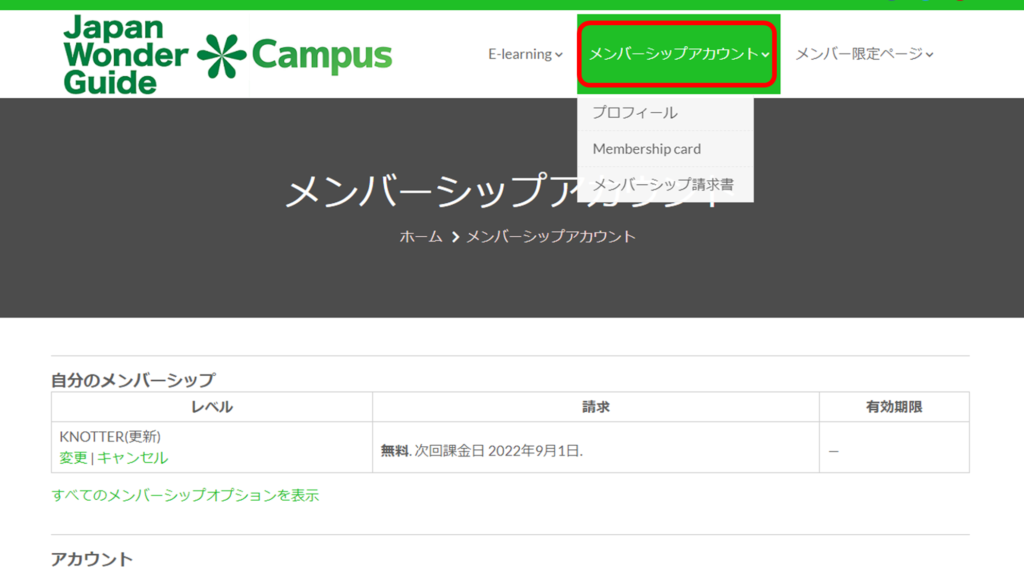Click the 変更 link under KNOTTER
1024x579 pixels.
pos(73,458)
